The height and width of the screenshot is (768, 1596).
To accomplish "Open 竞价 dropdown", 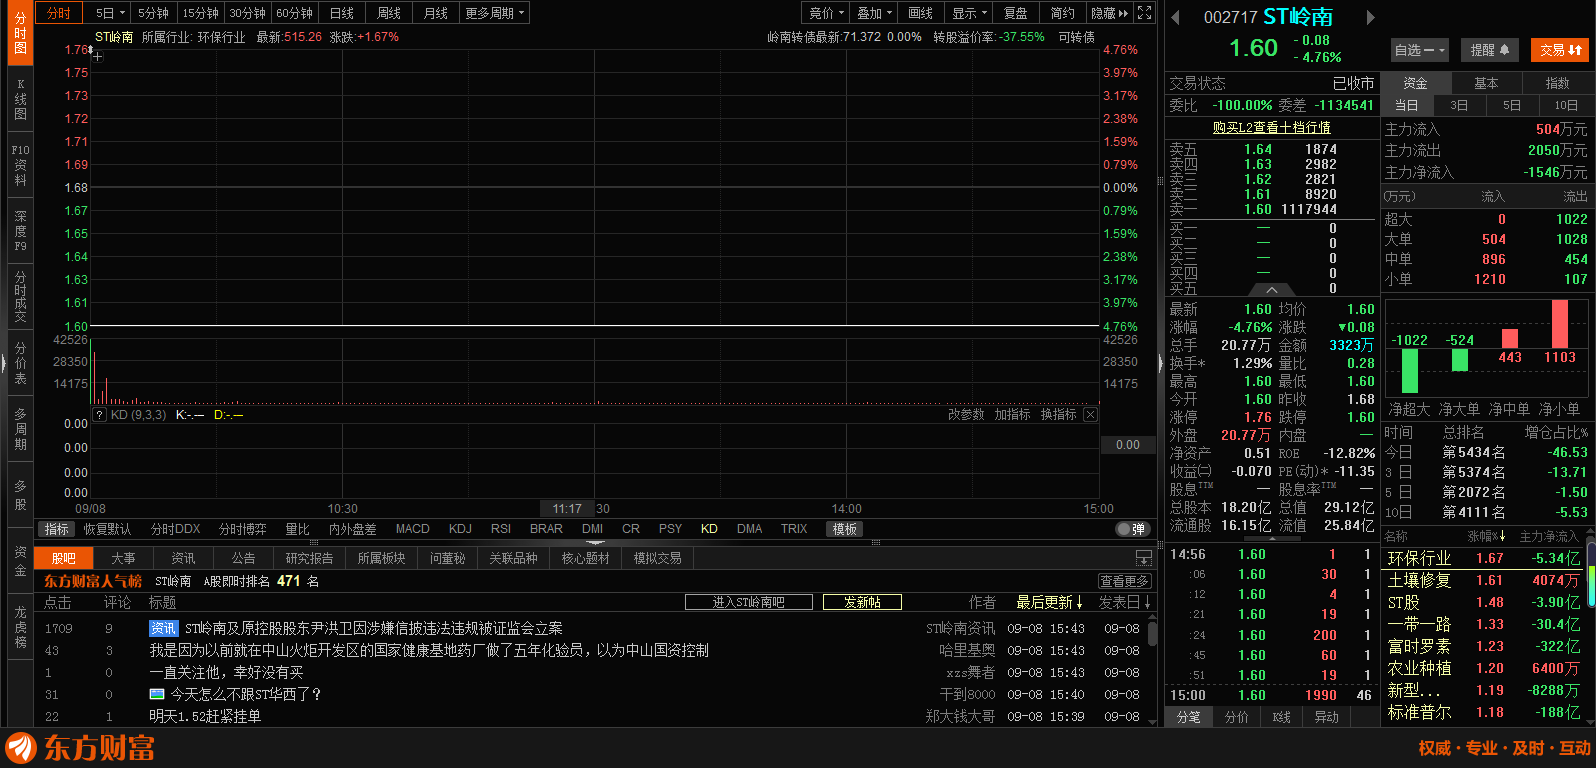I will tap(826, 13).
